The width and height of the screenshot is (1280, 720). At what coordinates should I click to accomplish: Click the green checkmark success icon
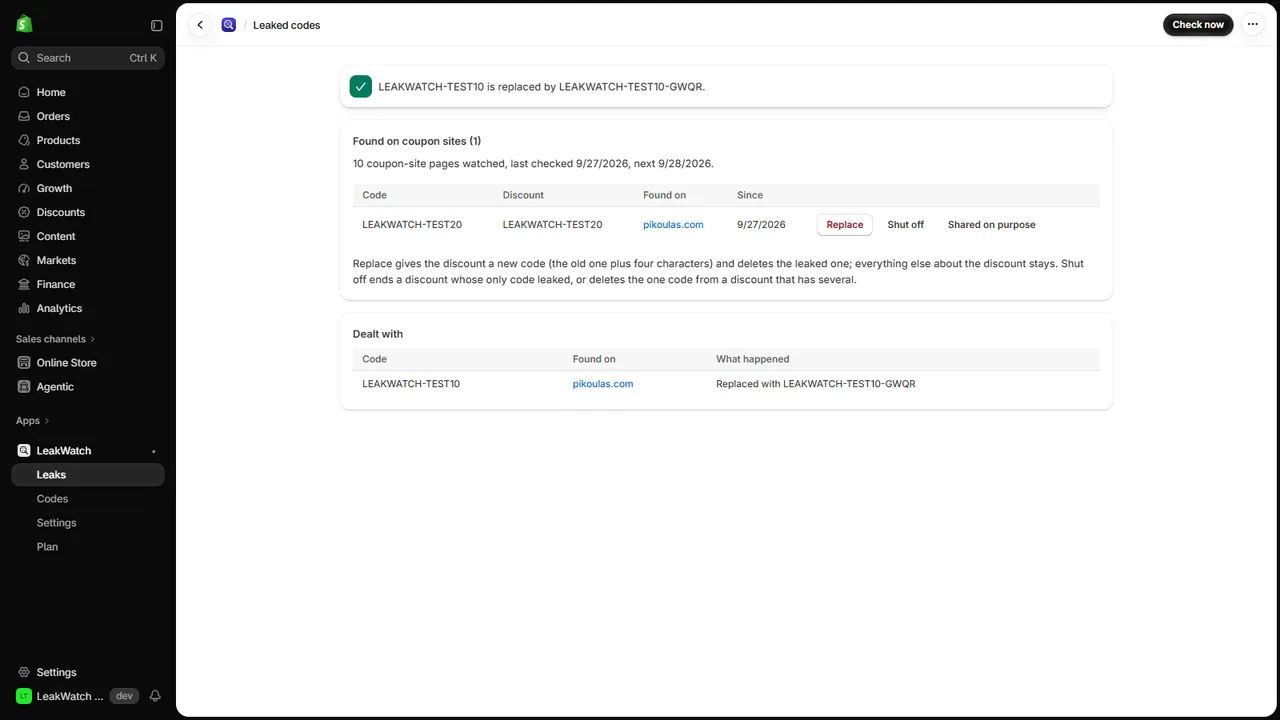coord(361,86)
